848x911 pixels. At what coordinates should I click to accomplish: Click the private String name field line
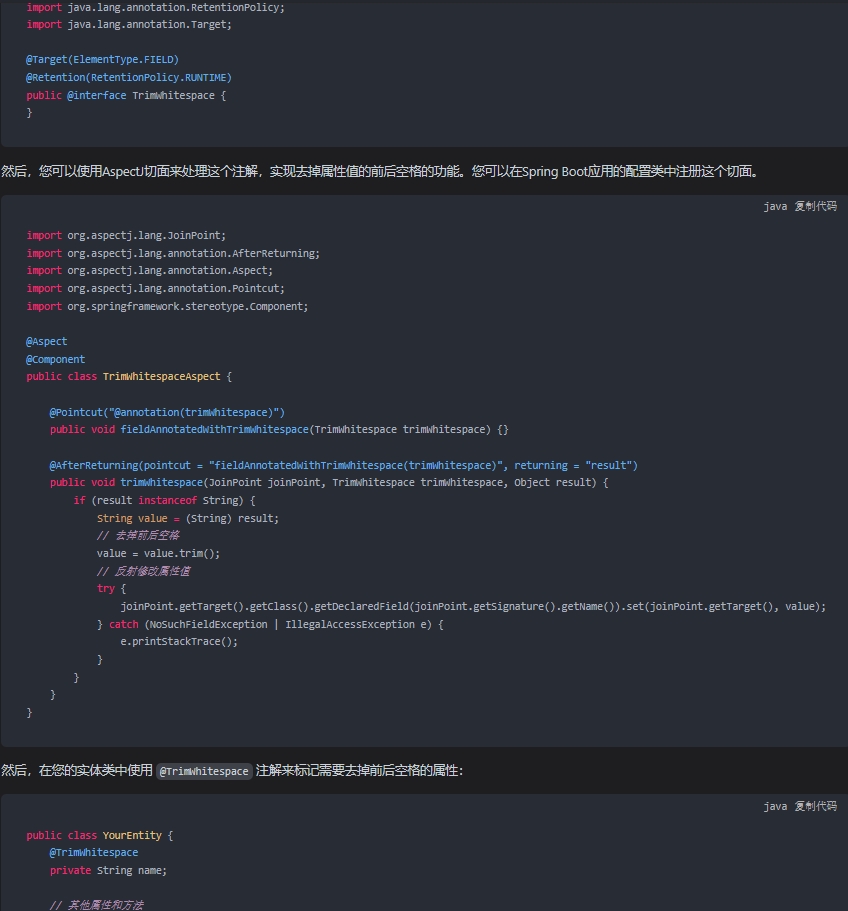point(108,870)
